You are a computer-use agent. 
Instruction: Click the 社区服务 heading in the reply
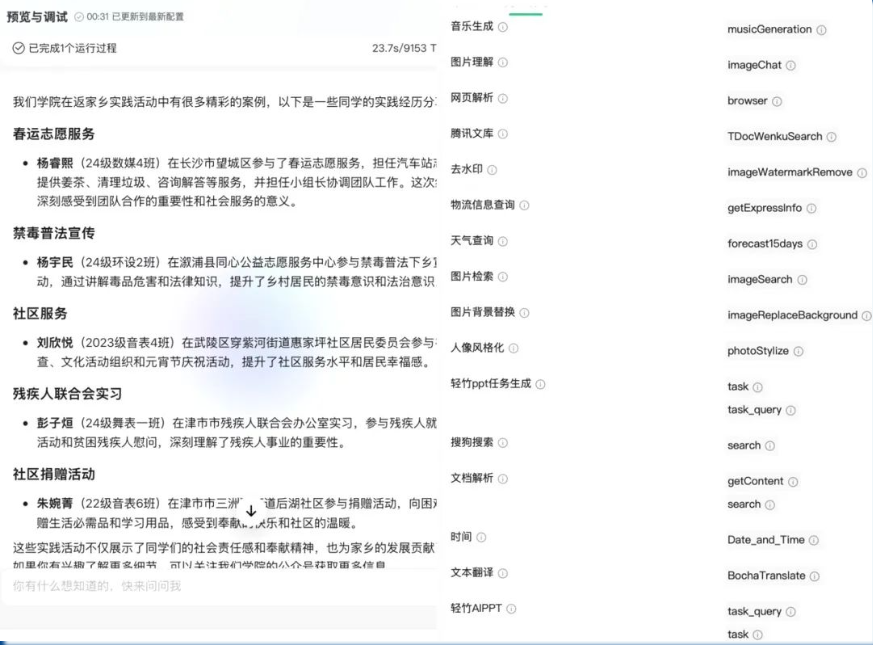[40, 314]
